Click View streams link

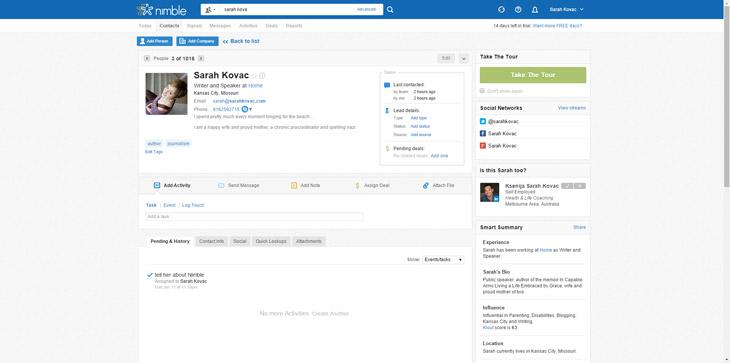click(x=572, y=108)
